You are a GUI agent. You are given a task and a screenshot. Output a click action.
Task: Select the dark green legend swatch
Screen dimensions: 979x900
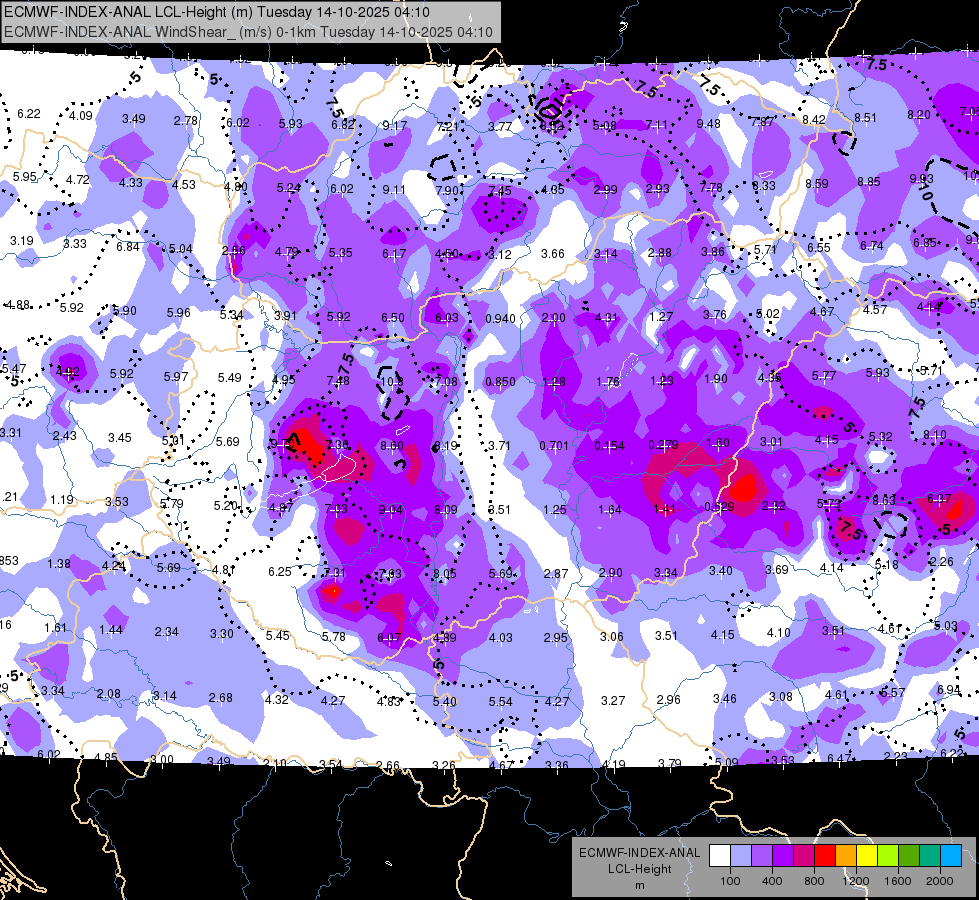[x=908, y=856]
